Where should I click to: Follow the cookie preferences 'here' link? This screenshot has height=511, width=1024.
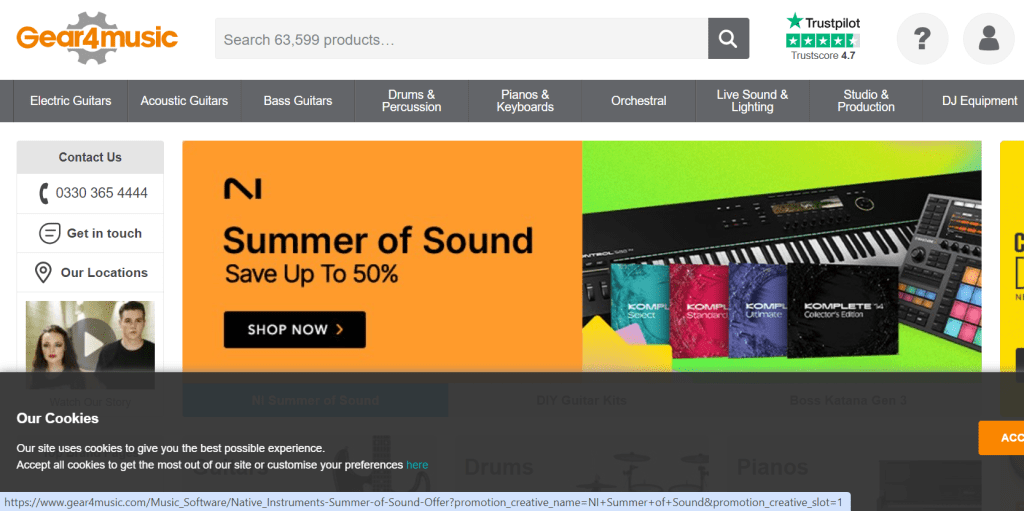point(417,465)
